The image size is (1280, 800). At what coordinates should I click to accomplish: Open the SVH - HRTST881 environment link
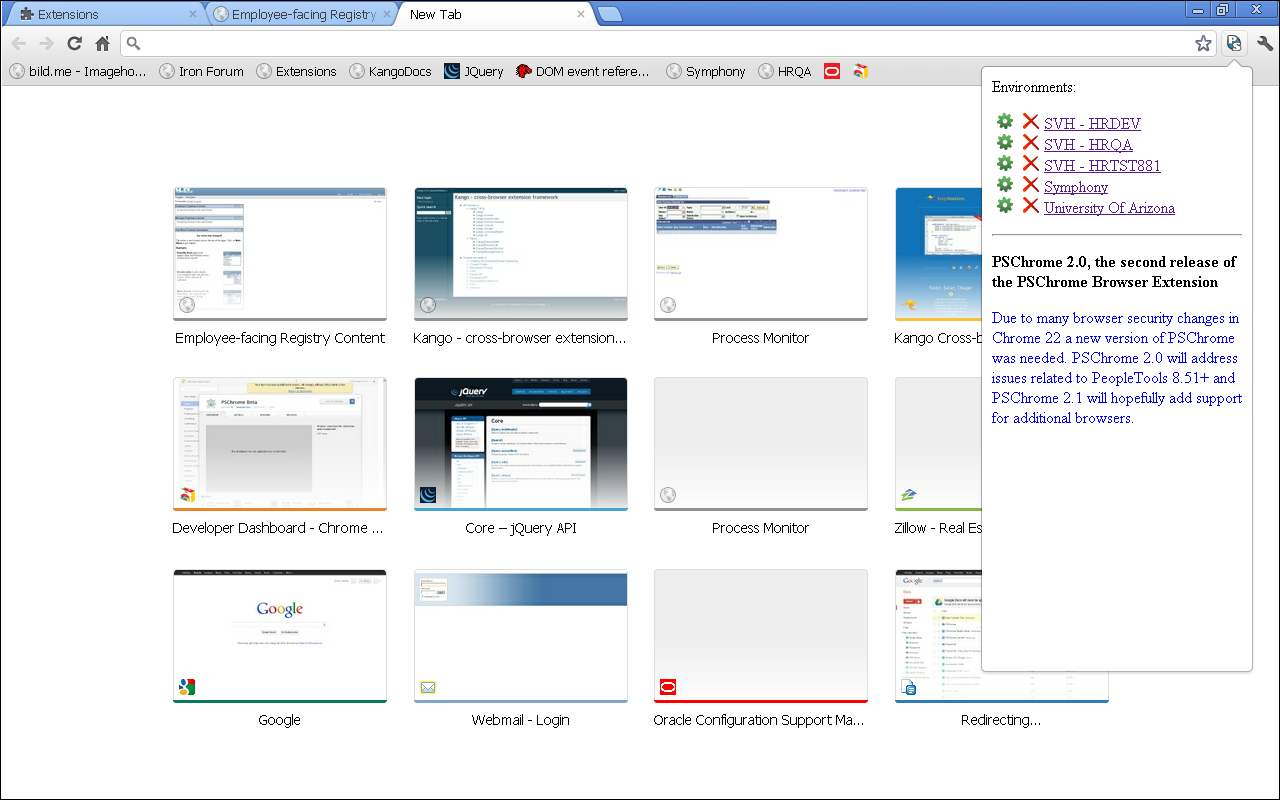tap(1102, 166)
